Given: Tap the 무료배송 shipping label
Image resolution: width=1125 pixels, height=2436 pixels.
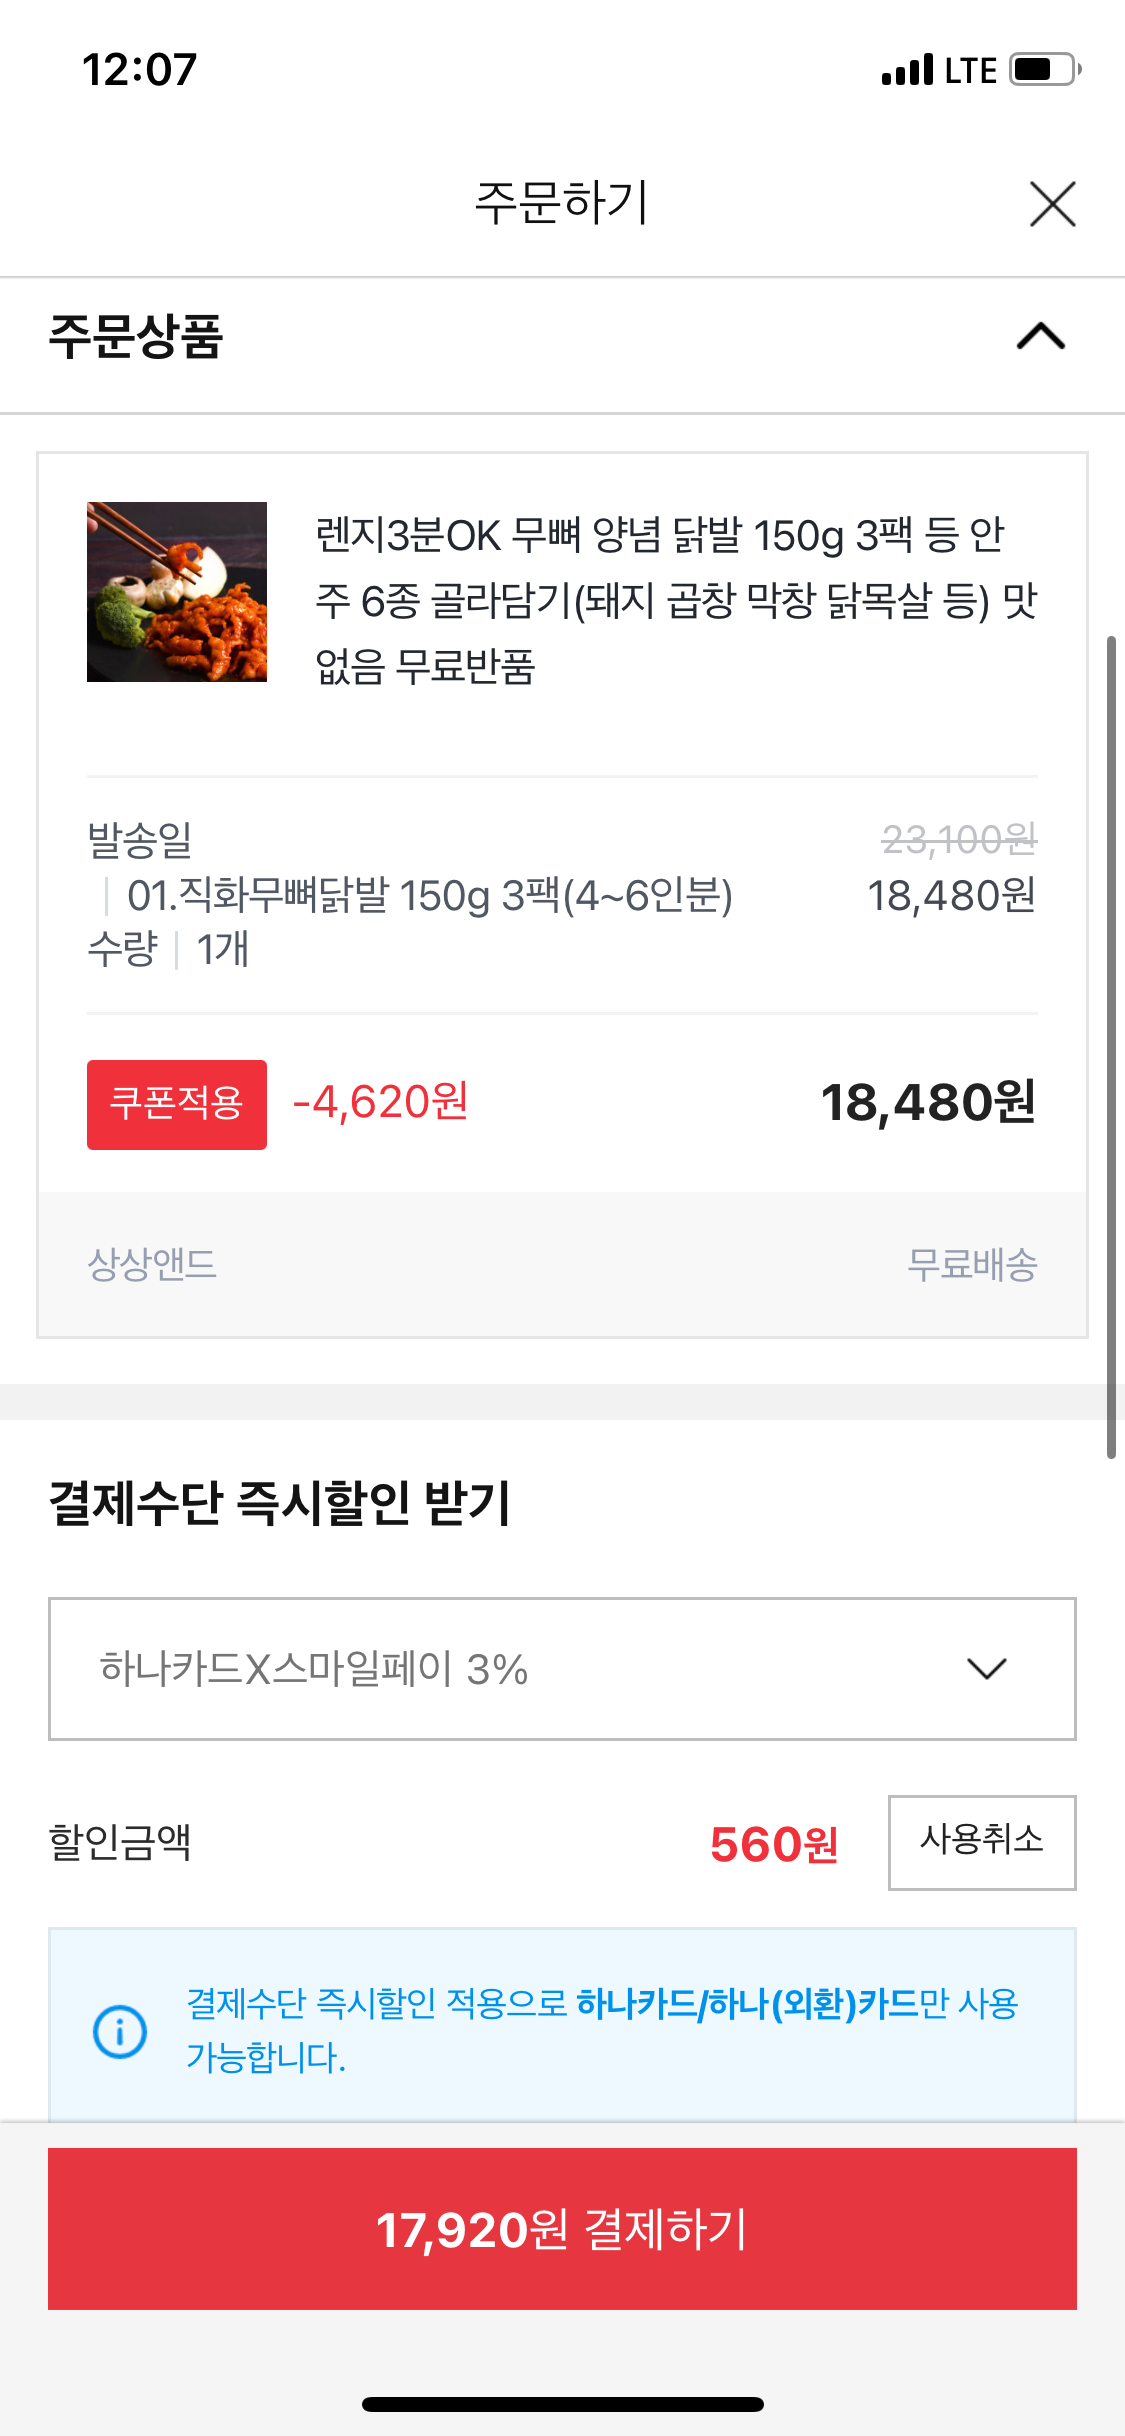Looking at the screenshot, I should click(971, 1264).
